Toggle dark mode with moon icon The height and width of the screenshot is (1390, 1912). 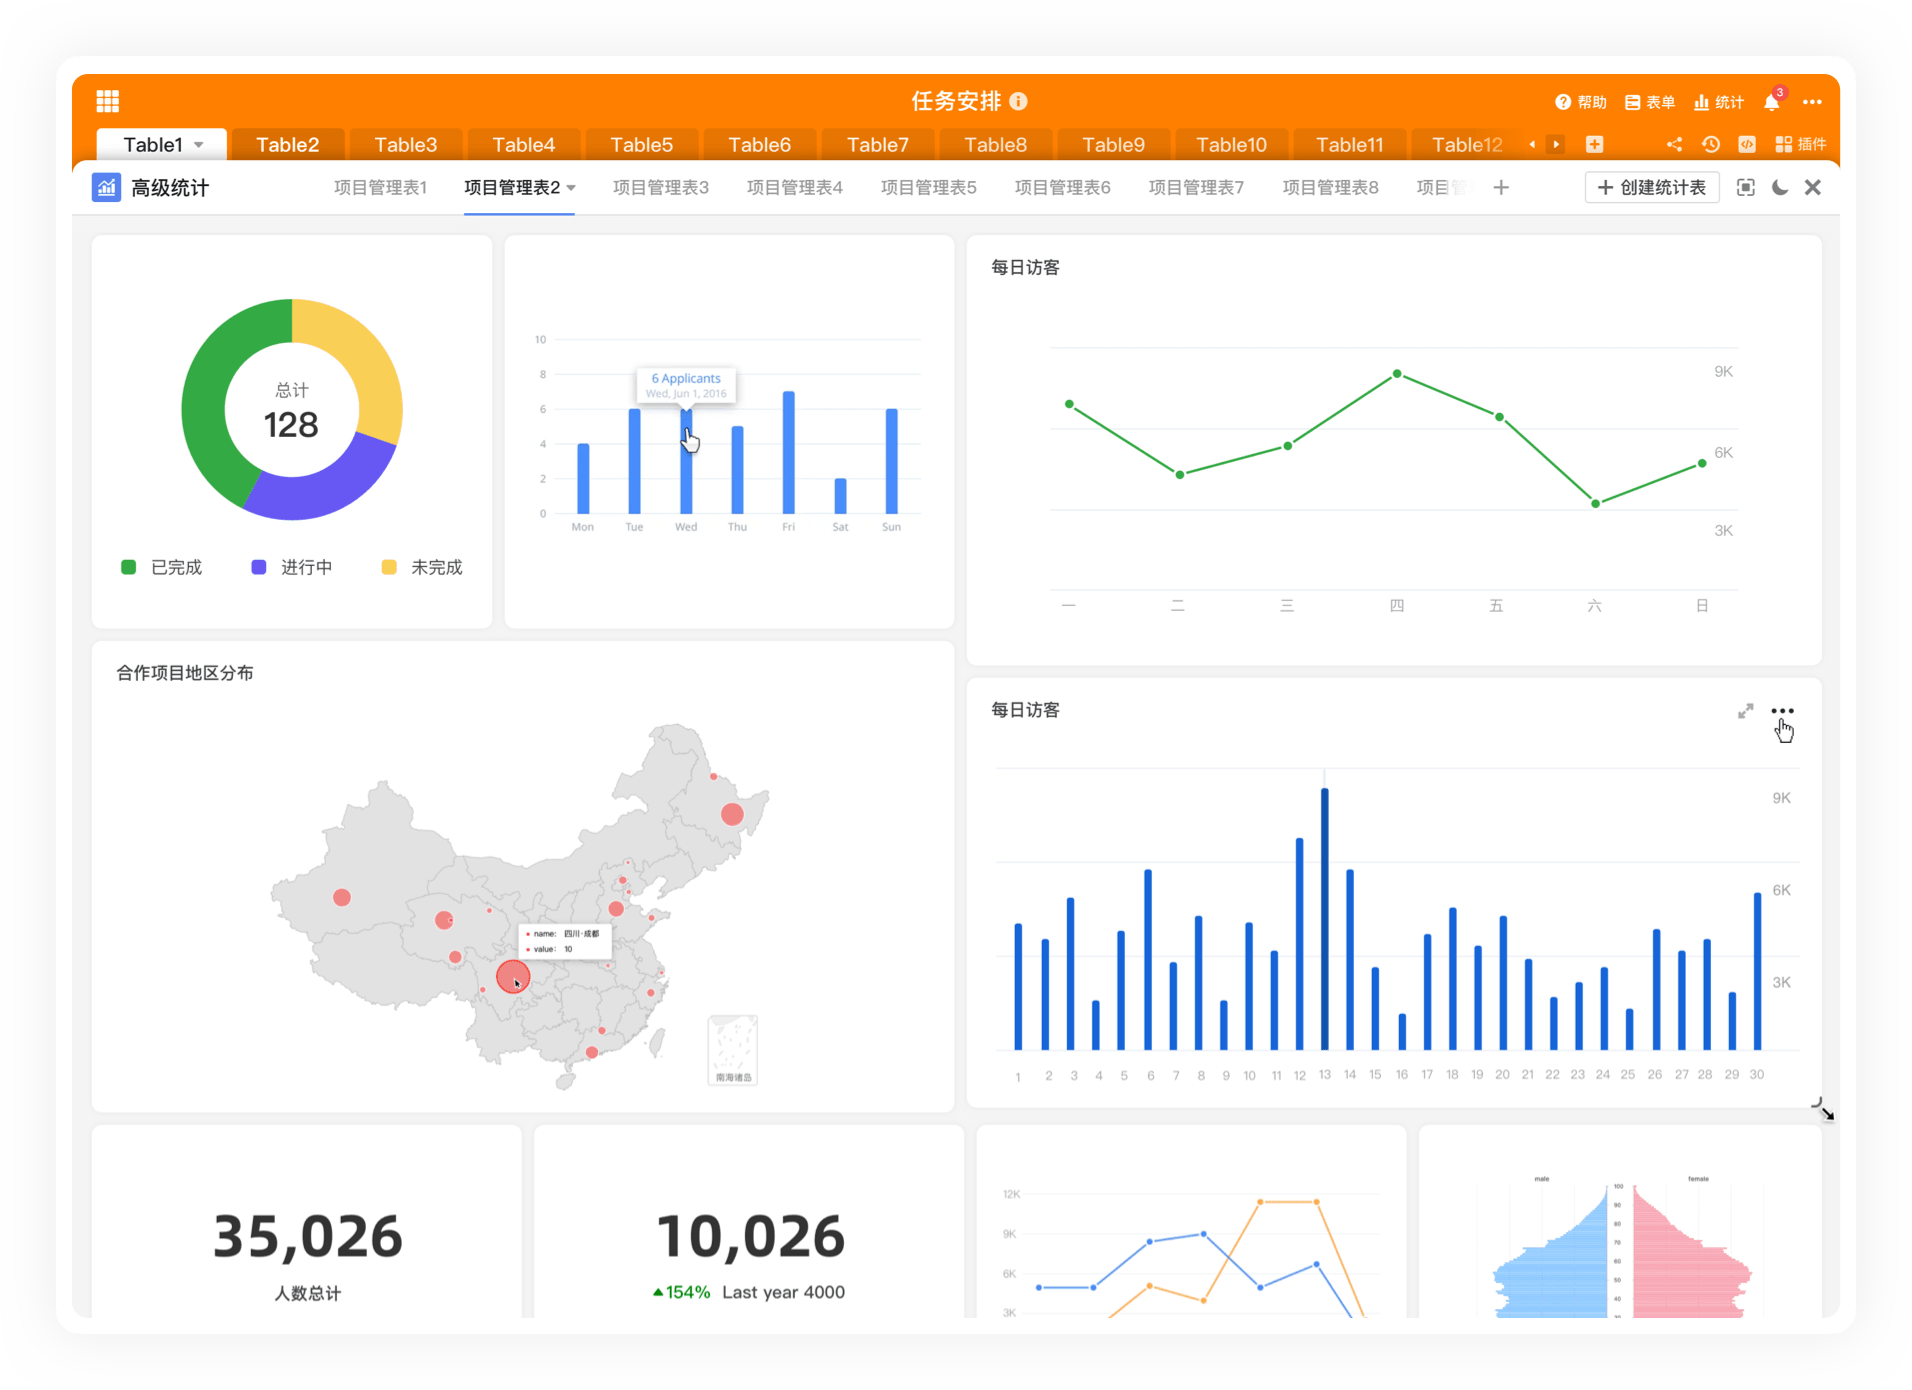coord(1780,188)
